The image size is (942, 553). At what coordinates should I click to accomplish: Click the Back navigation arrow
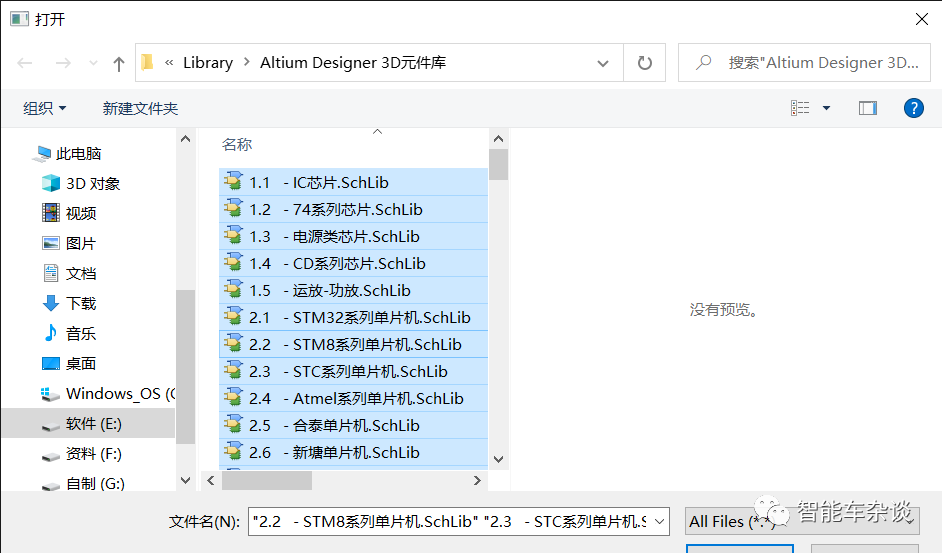[x=25, y=63]
